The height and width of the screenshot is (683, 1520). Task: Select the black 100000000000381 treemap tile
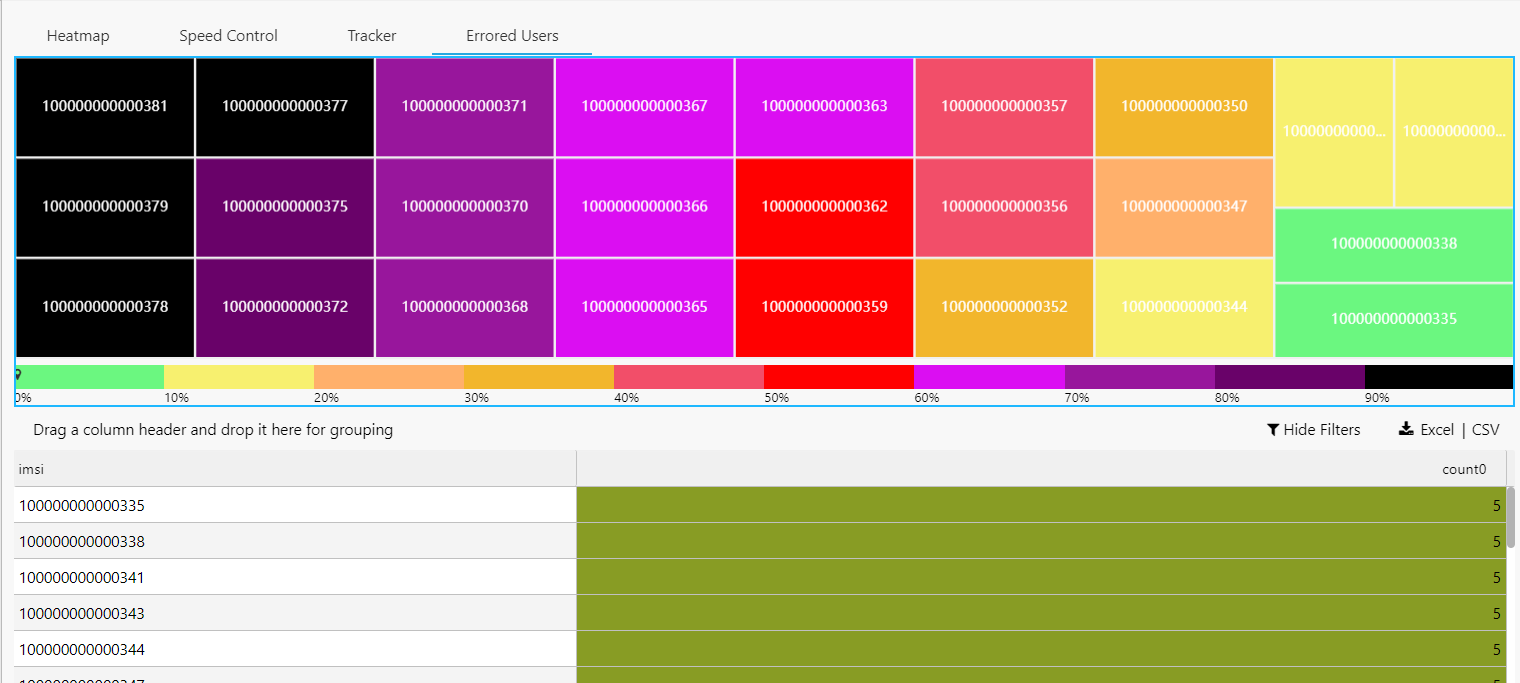pyautogui.click(x=105, y=106)
